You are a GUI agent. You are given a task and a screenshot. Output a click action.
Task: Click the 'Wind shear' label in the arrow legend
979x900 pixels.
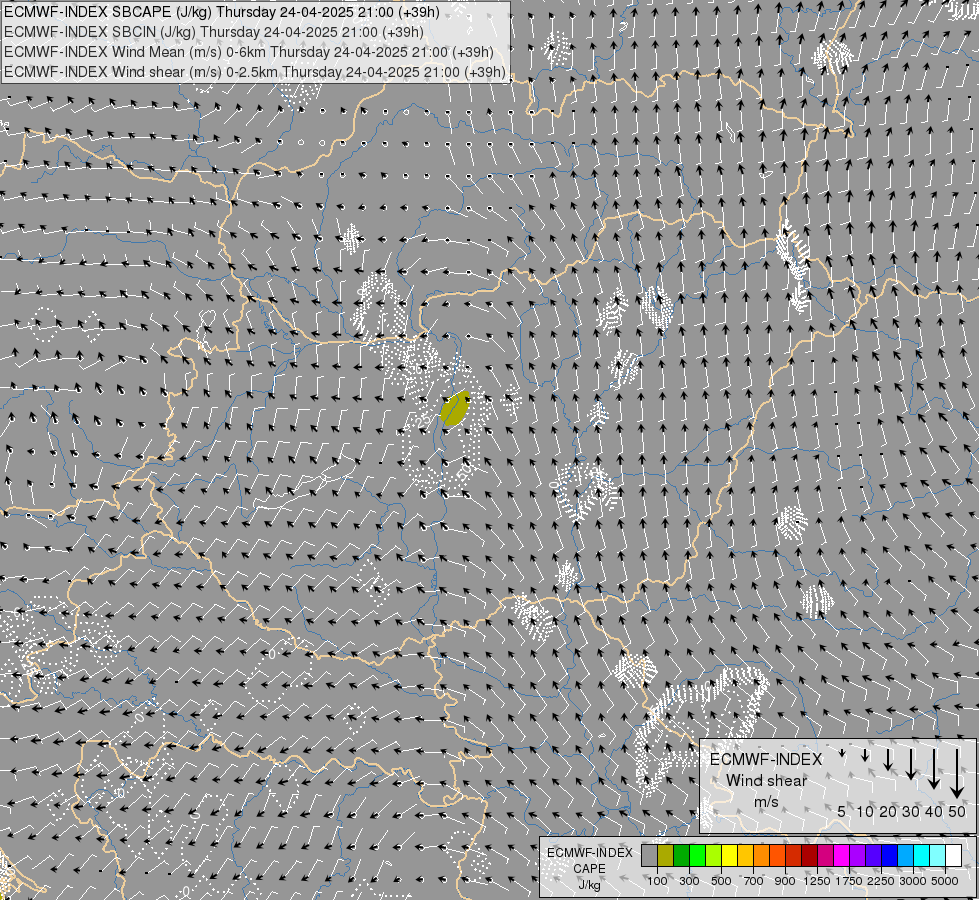(x=766, y=781)
